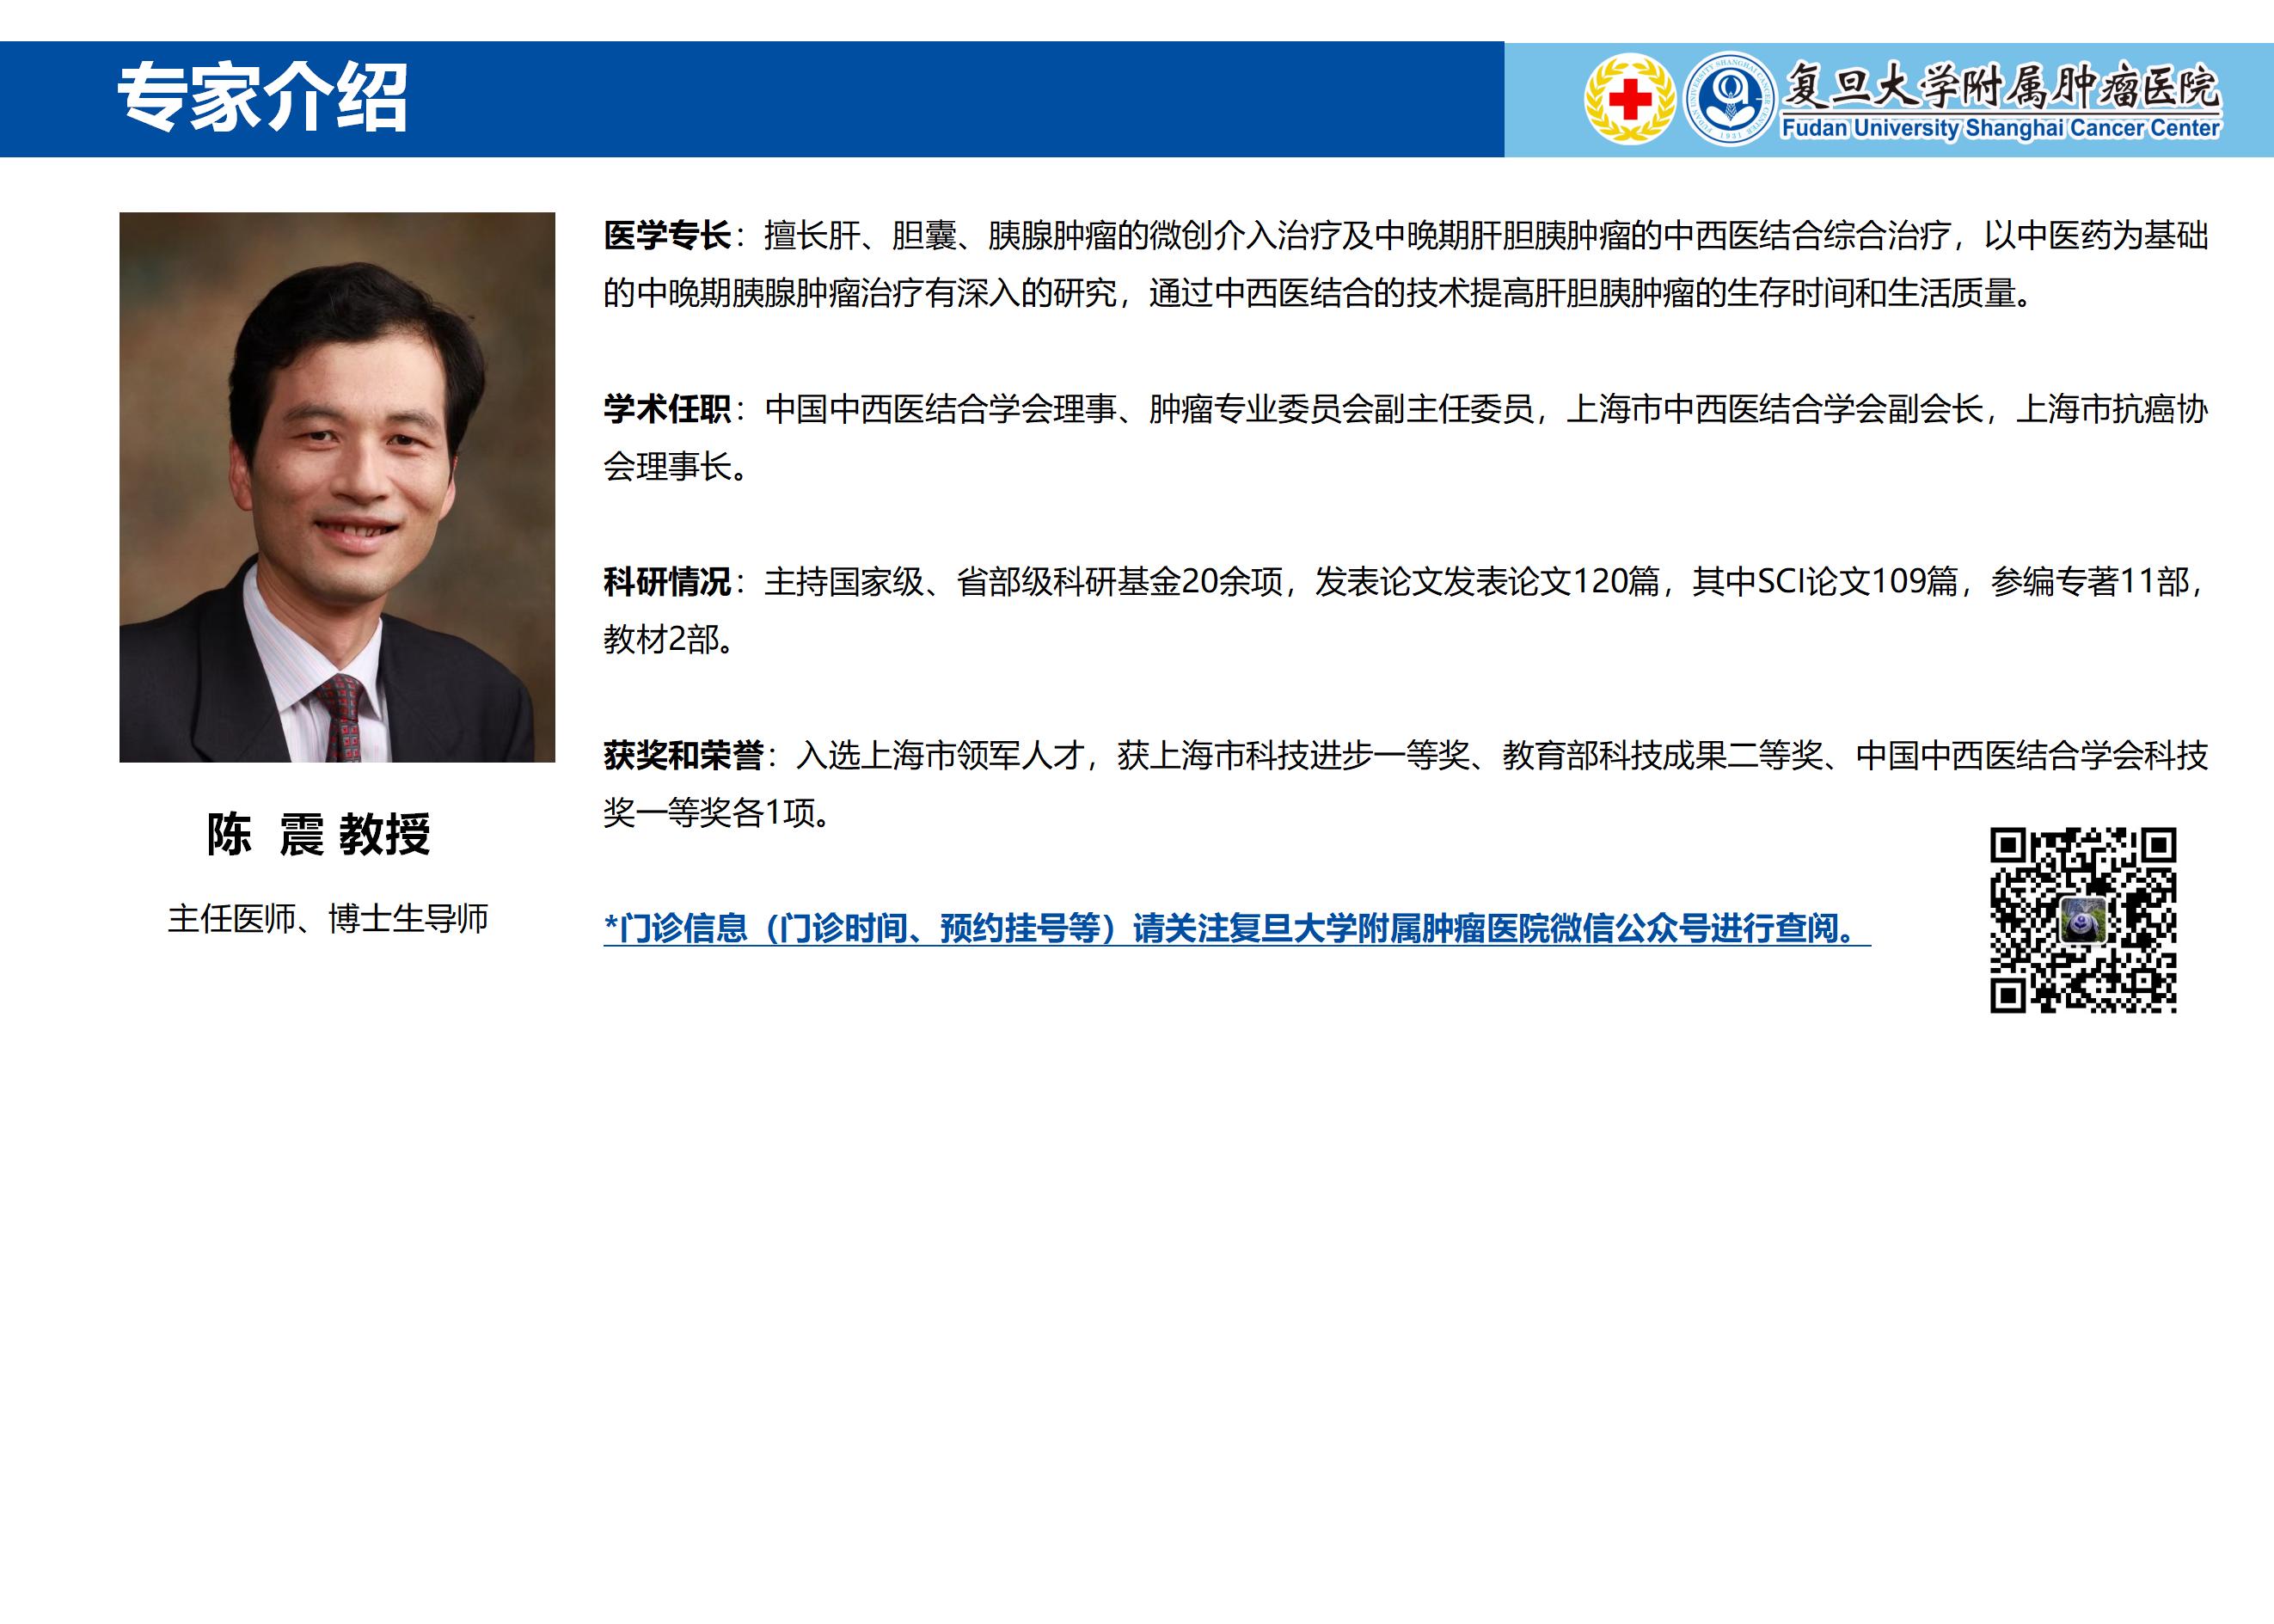Click the 学术任职 bold heading
This screenshot has height=1624, width=2274.
(667, 409)
